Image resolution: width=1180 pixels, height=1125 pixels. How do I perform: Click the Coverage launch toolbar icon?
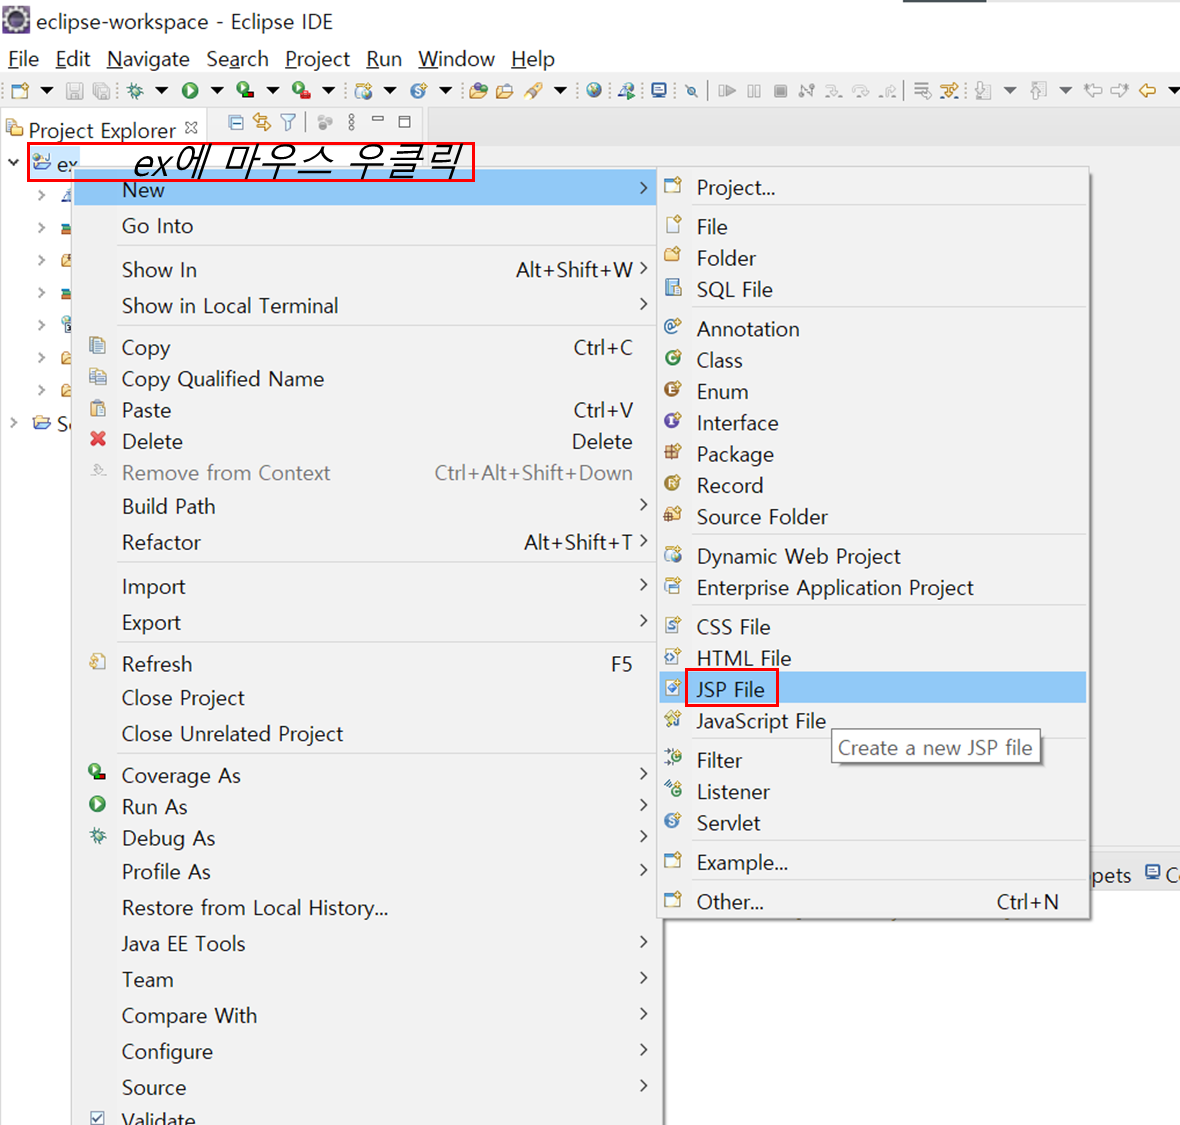click(245, 91)
